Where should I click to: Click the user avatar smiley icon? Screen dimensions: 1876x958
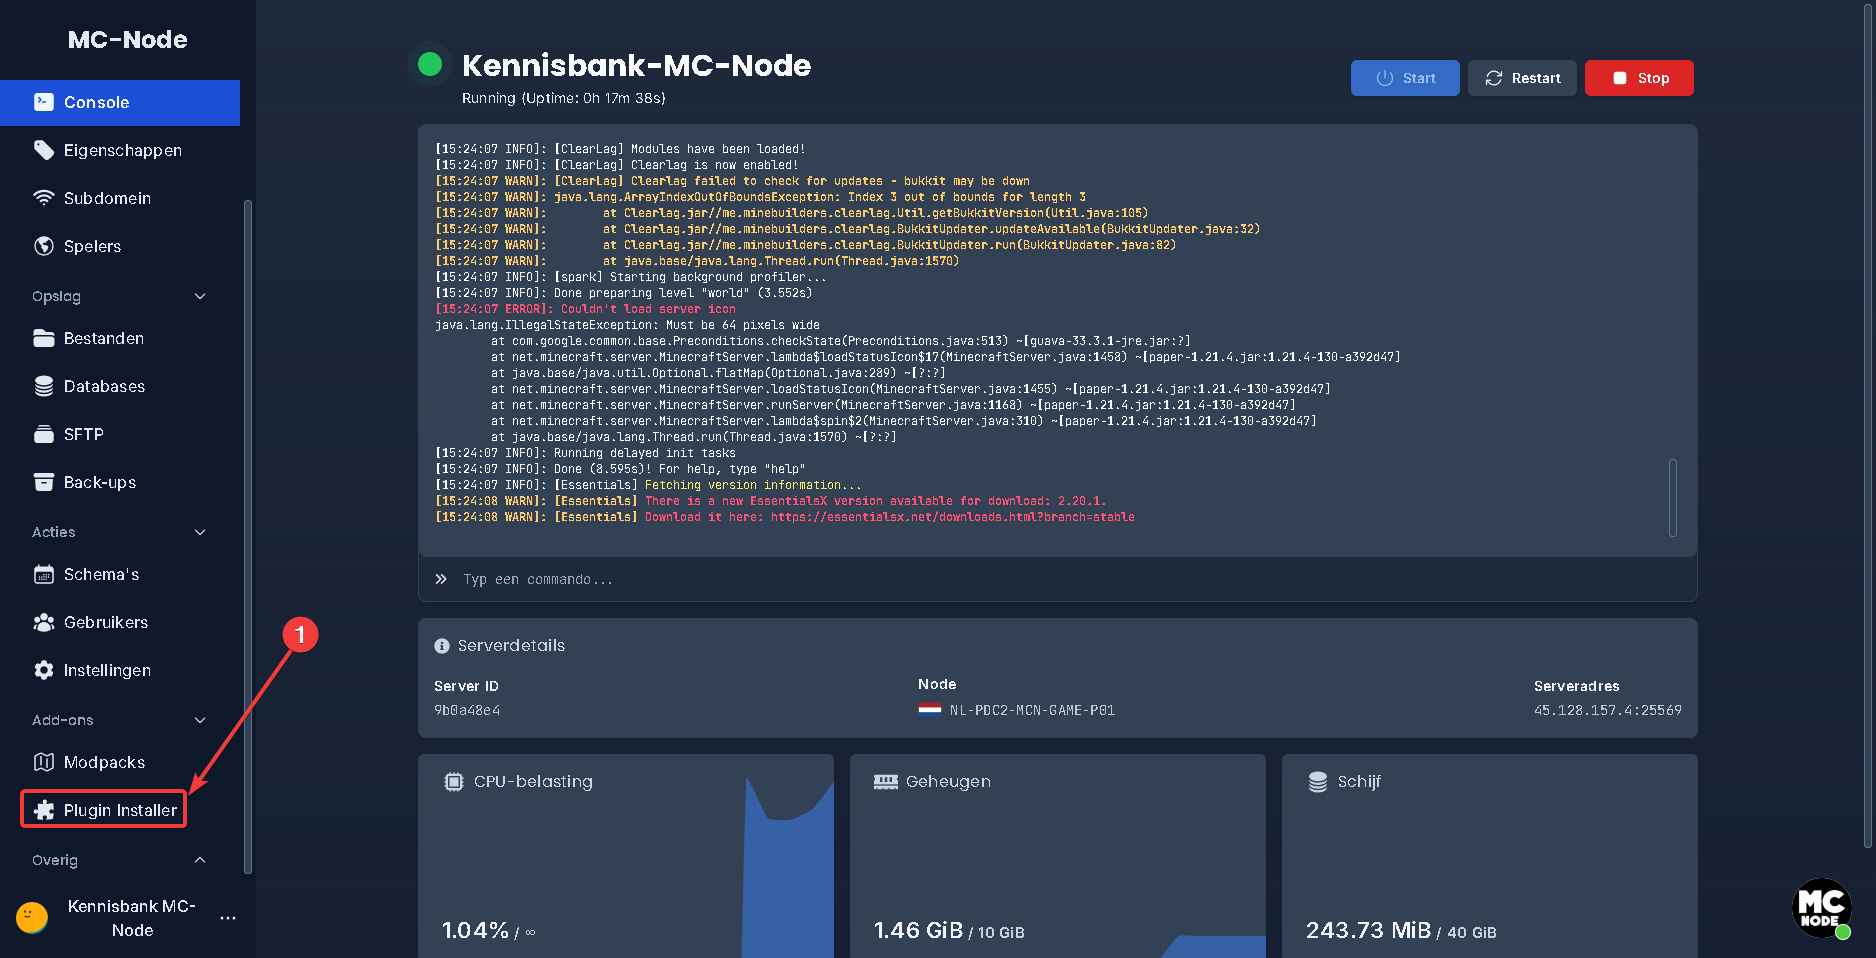32,918
